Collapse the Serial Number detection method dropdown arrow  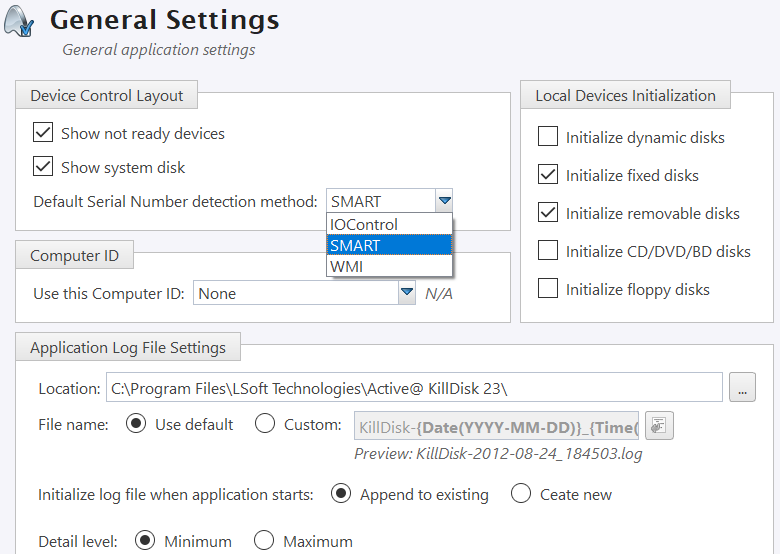point(444,201)
